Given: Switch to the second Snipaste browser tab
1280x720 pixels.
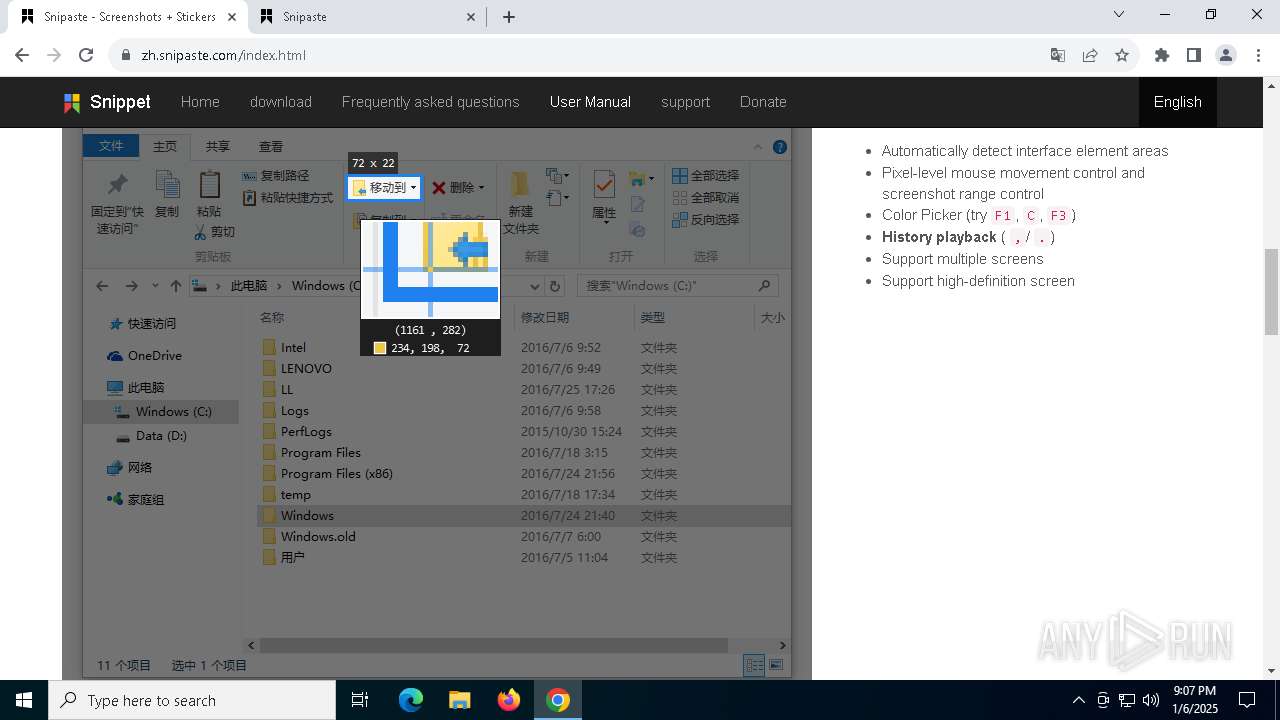Looking at the screenshot, I should tap(365, 17).
